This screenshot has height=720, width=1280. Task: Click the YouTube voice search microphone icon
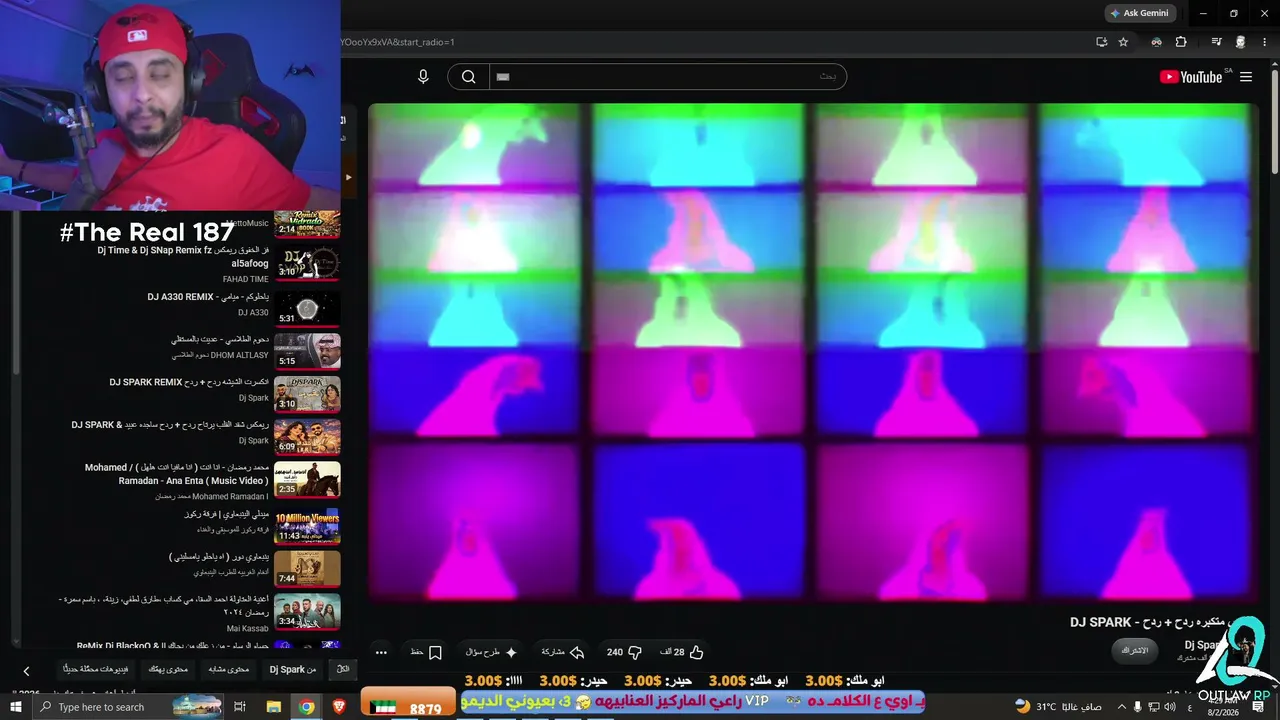click(423, 77)
